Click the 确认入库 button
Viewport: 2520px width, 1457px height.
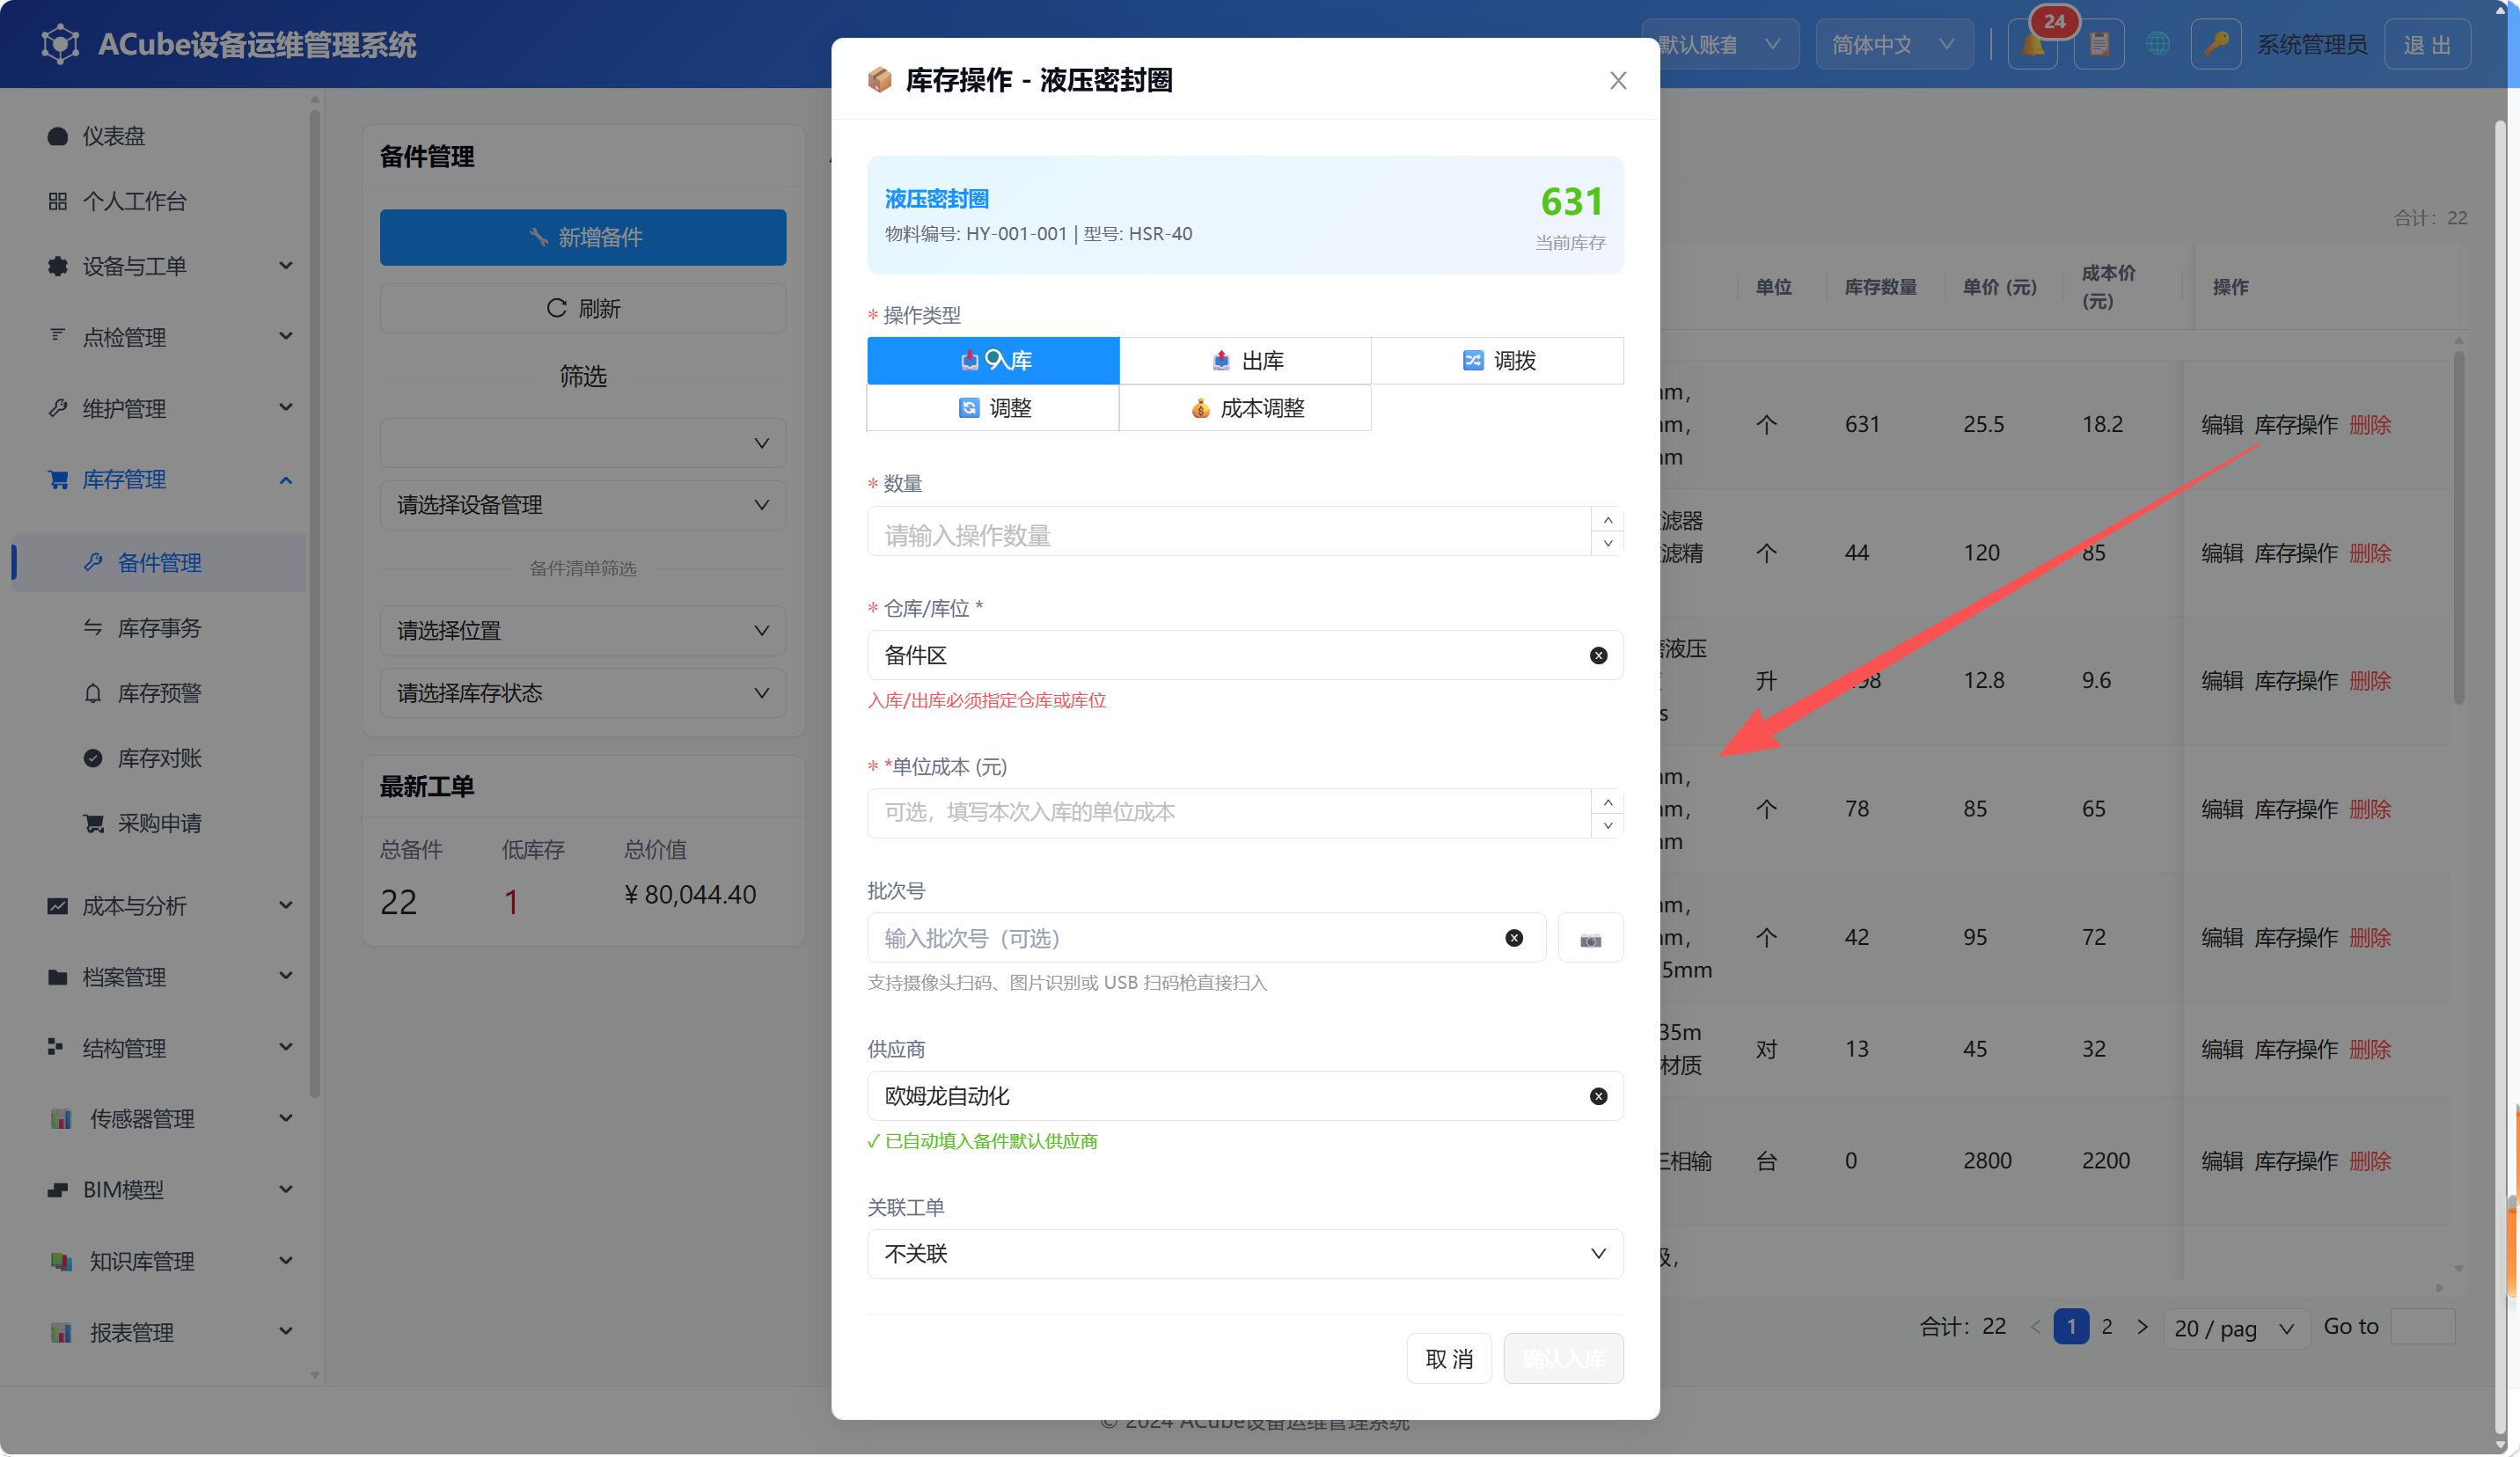[x=1563, y=1359]
